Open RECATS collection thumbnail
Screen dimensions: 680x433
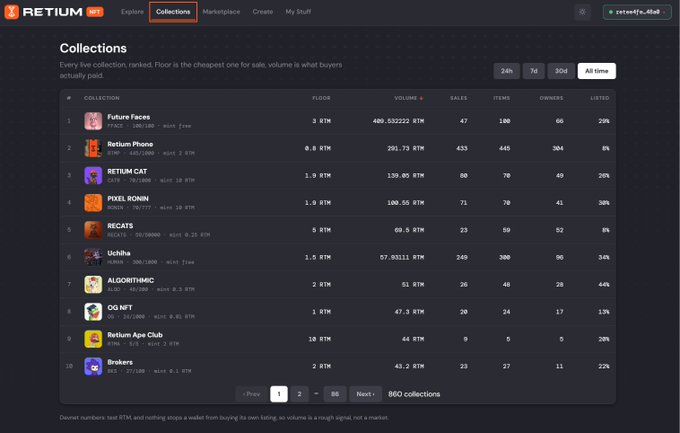(x=93, y=230)
